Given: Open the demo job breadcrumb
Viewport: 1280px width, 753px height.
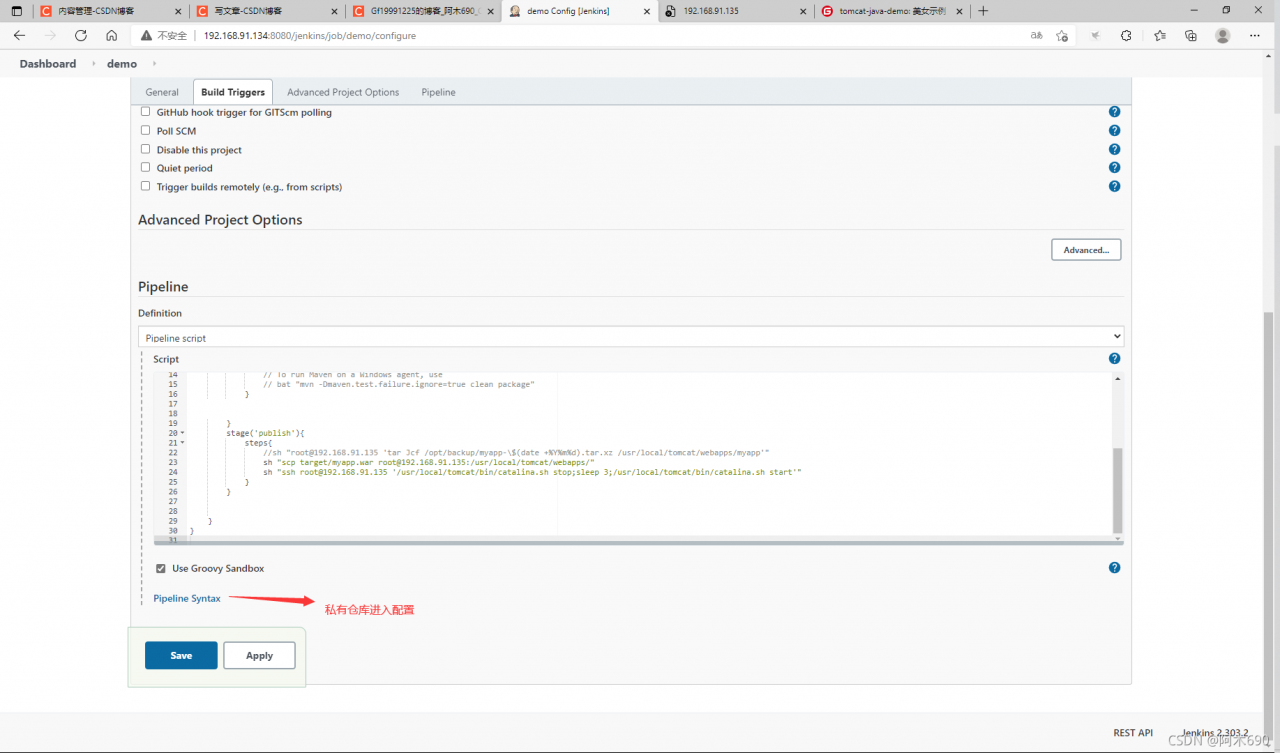Looking at the screenshot, I should click(122, 64).
